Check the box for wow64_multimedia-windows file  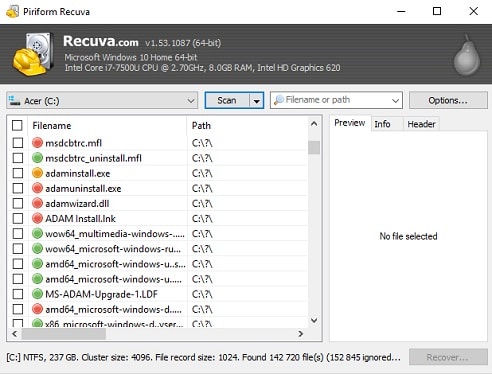pos(18,234)
